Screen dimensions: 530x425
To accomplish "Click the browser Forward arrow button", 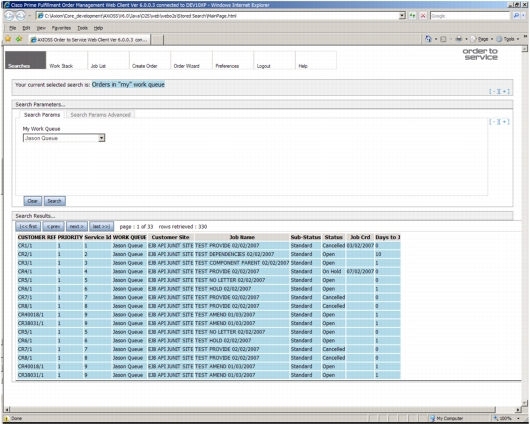I will tap(21, 16).
